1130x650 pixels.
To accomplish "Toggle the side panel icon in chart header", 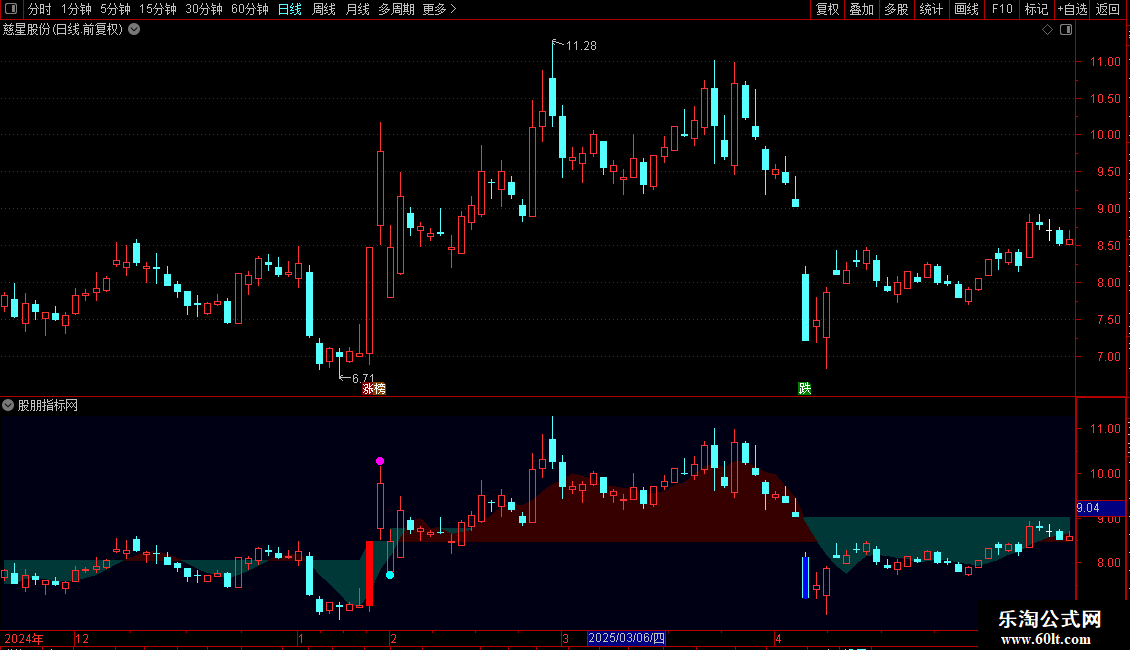I will (x=1066, y=30).
